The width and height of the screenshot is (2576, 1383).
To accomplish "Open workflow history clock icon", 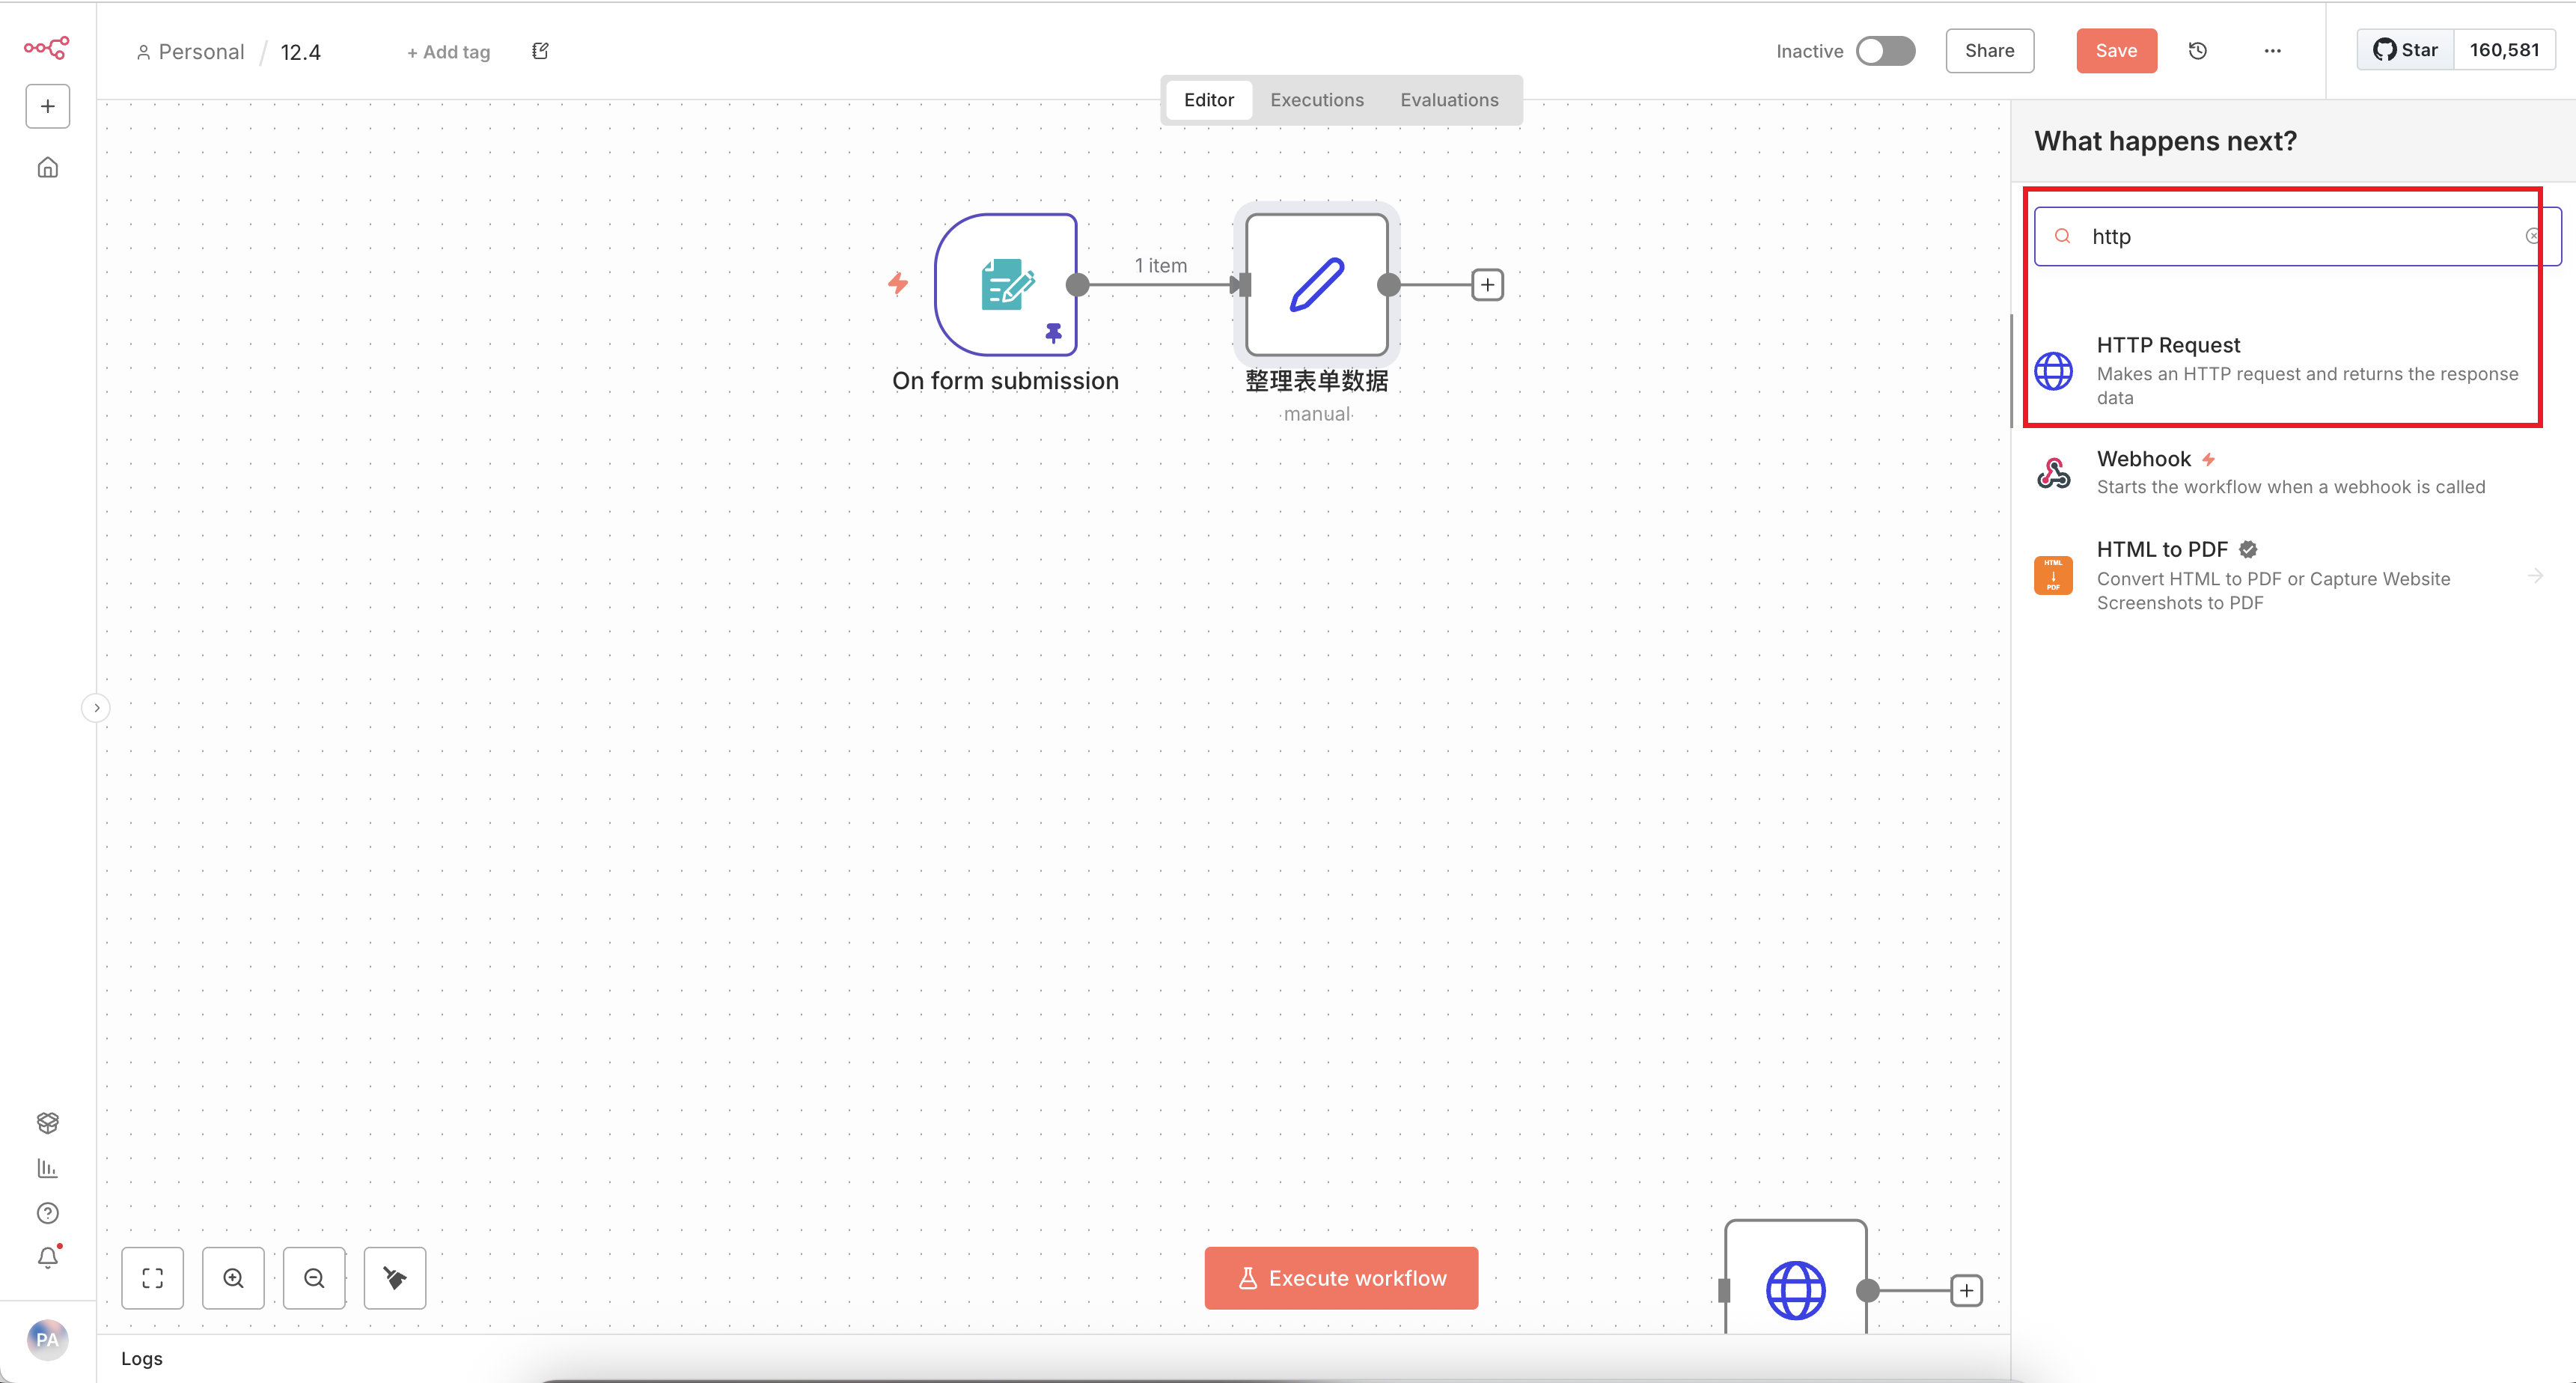I will tap(2197, 51).
